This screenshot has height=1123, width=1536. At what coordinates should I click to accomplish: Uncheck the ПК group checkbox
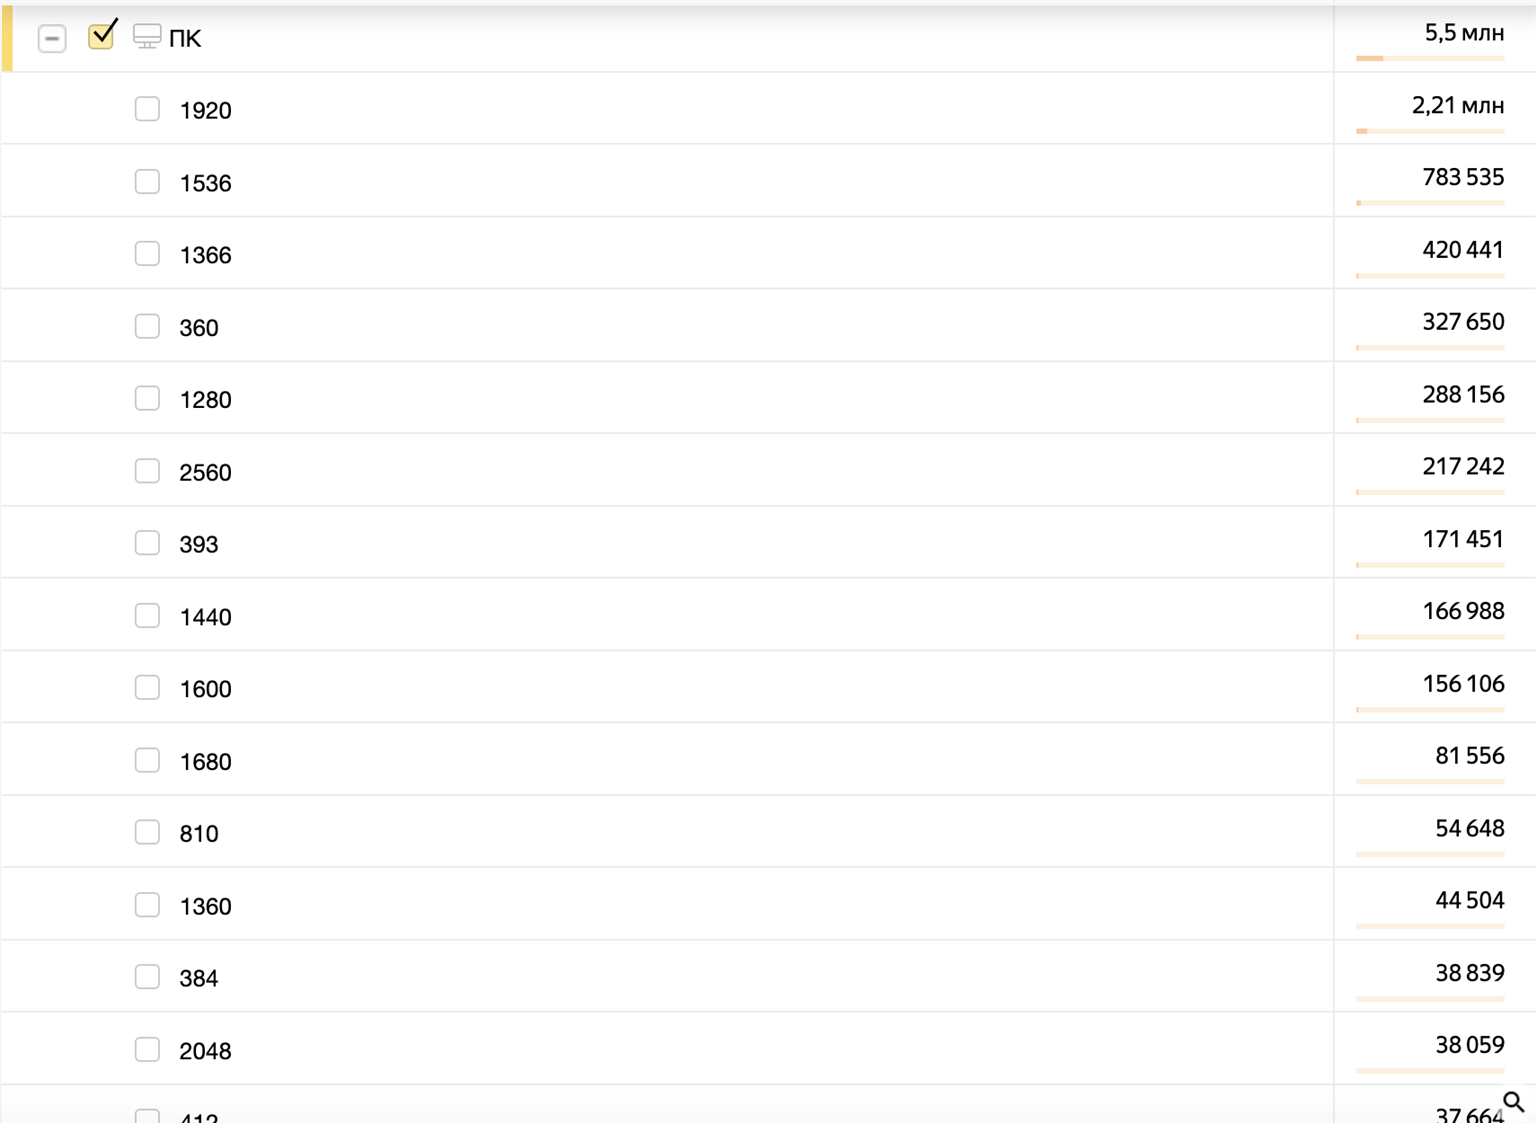[101, 36]
